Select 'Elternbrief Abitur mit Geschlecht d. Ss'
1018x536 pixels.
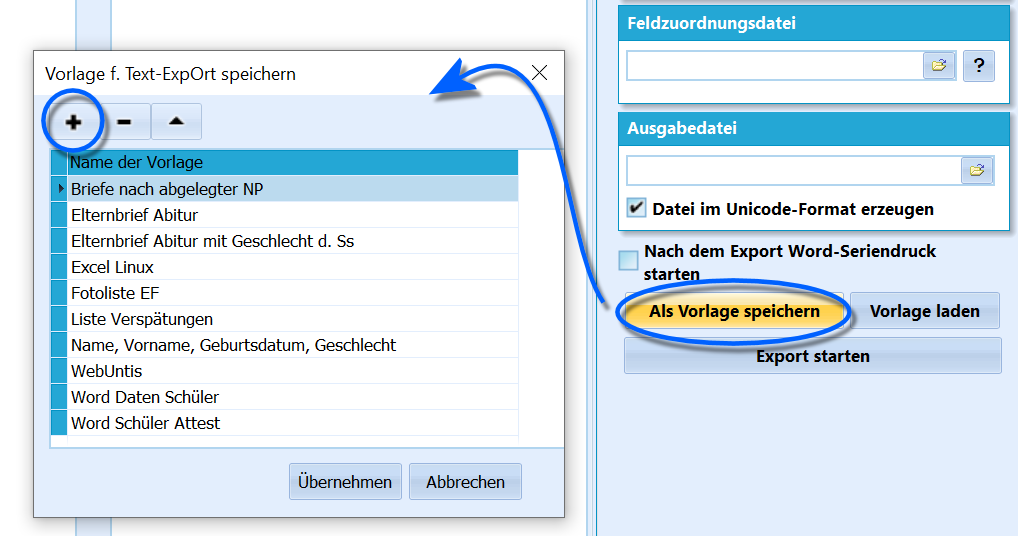point(293,241)
